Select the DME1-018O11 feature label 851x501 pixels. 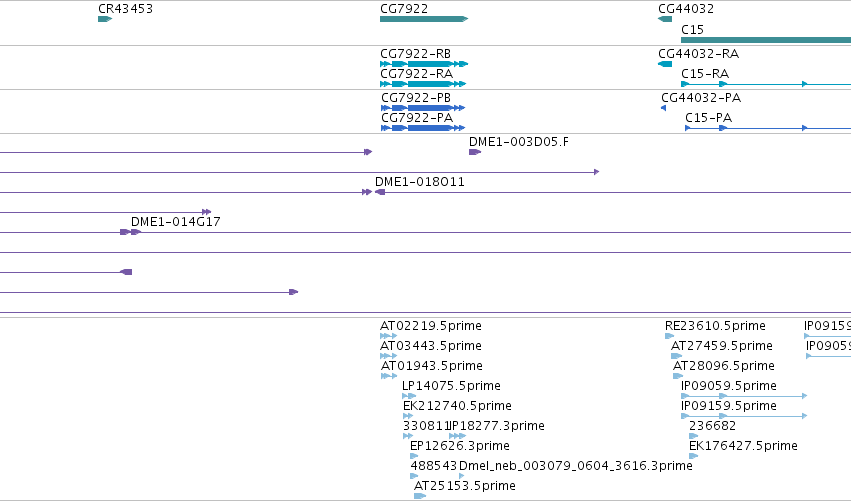click(420, 182)
